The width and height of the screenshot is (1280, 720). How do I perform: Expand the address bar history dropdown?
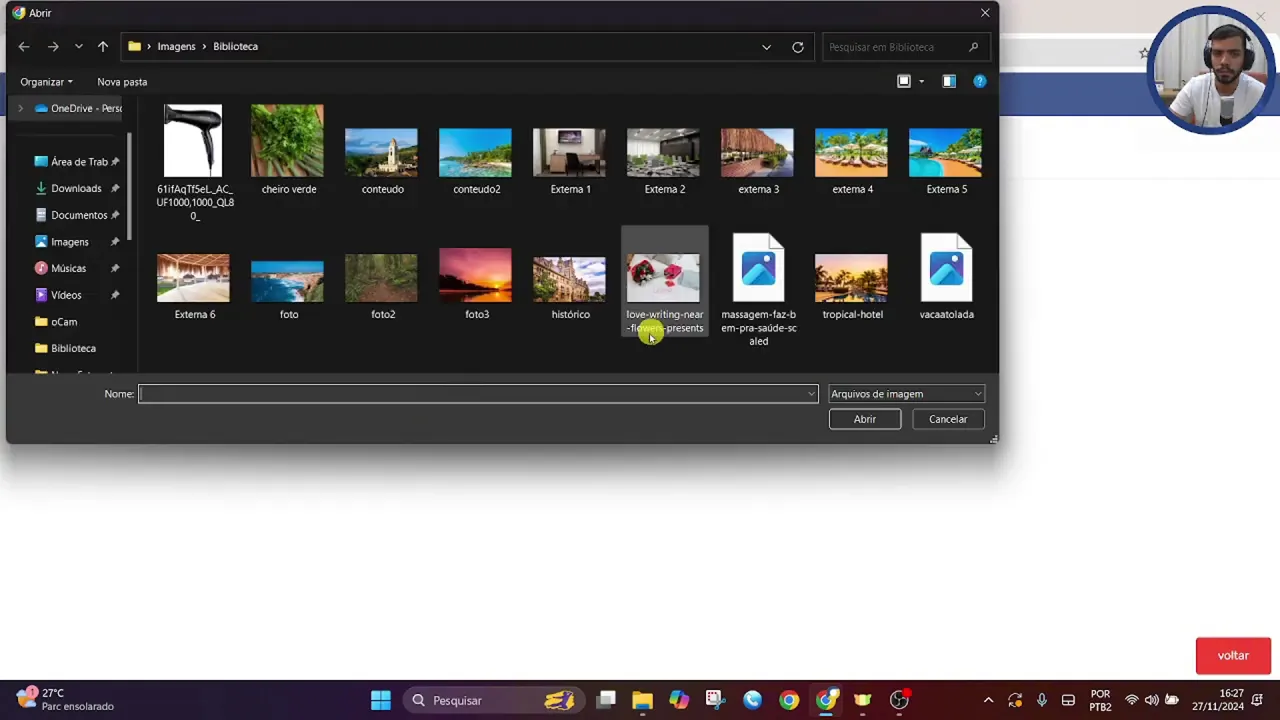[766, 47]
